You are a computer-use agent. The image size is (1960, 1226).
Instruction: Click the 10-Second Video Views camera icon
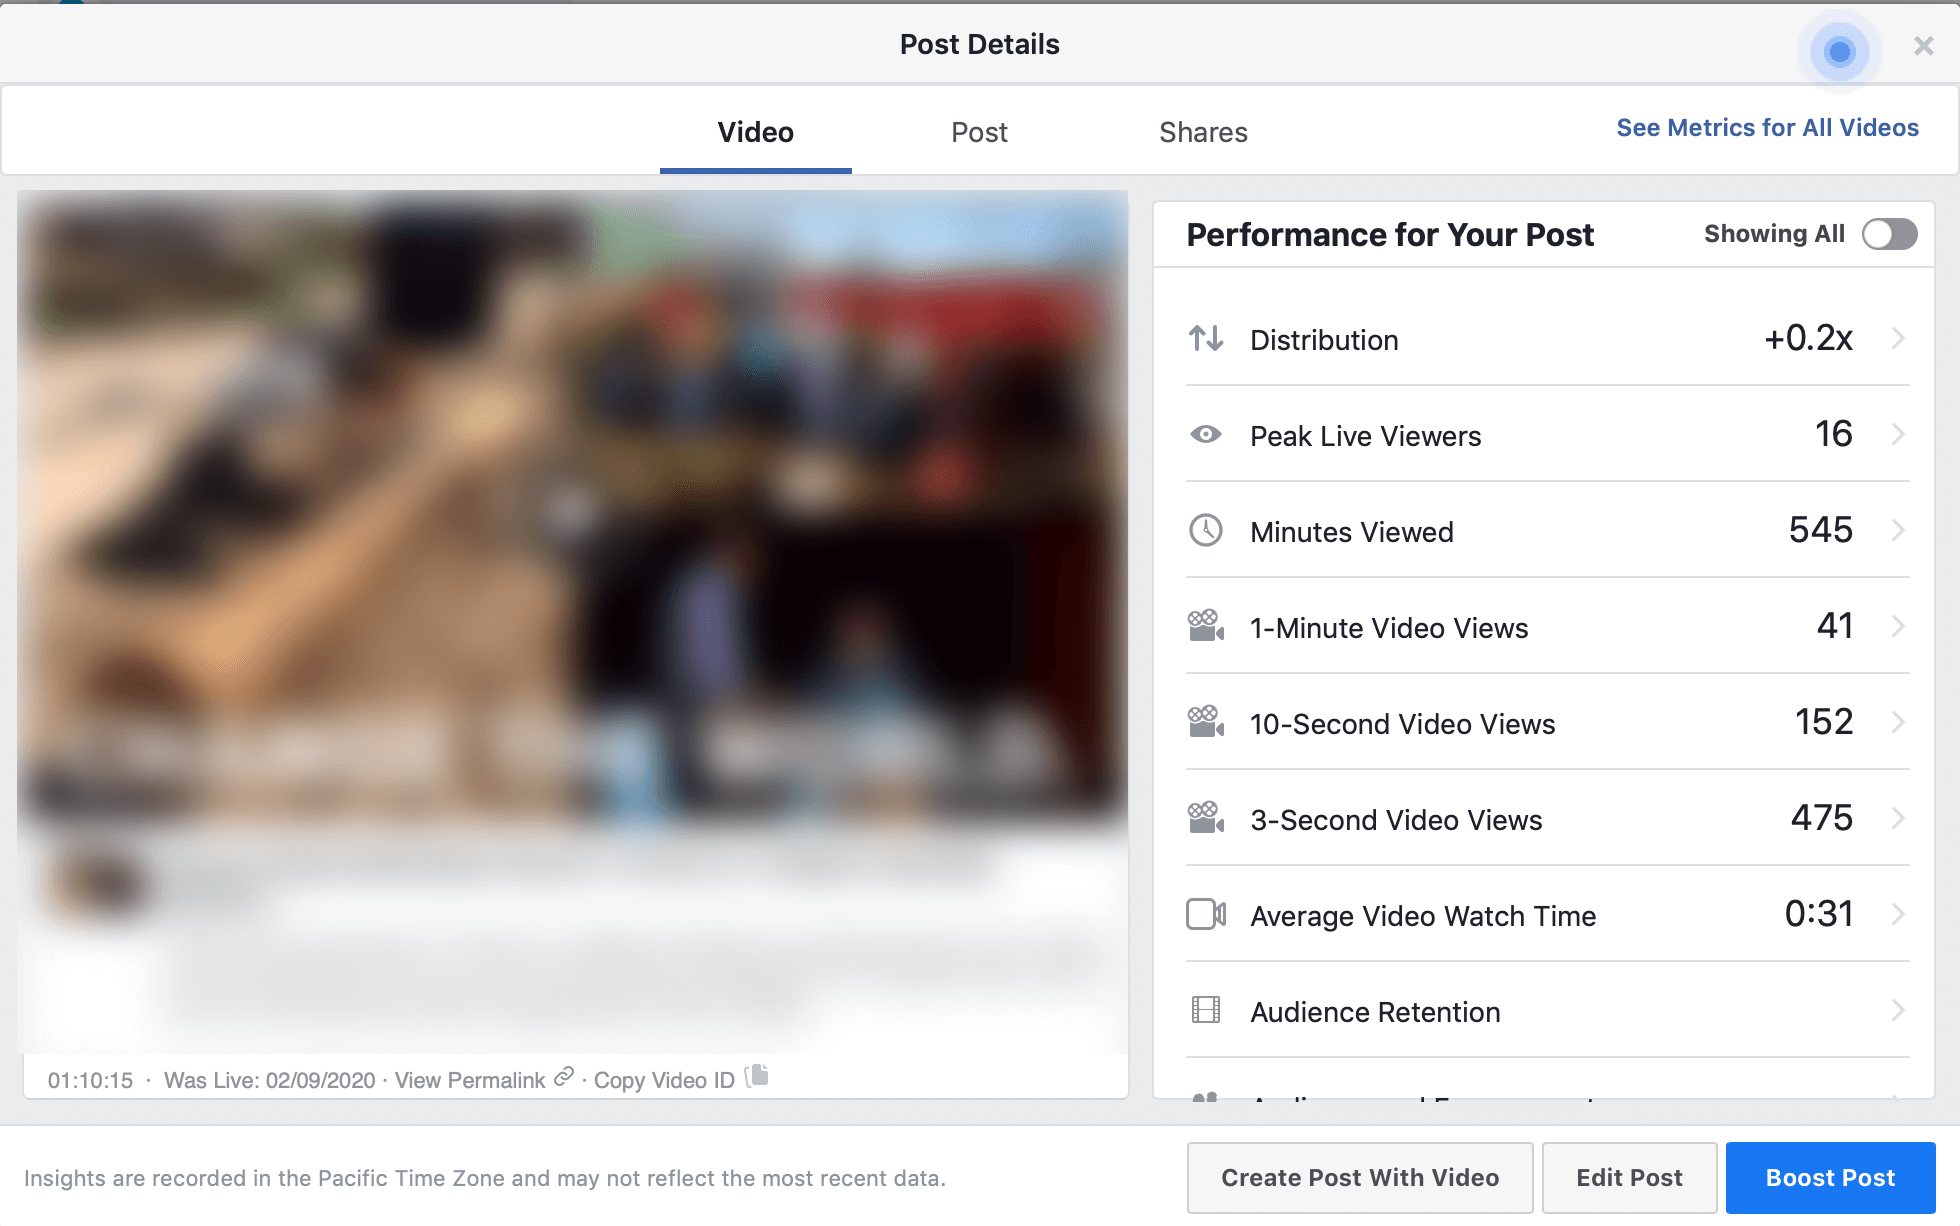[x=1205, y=720]
